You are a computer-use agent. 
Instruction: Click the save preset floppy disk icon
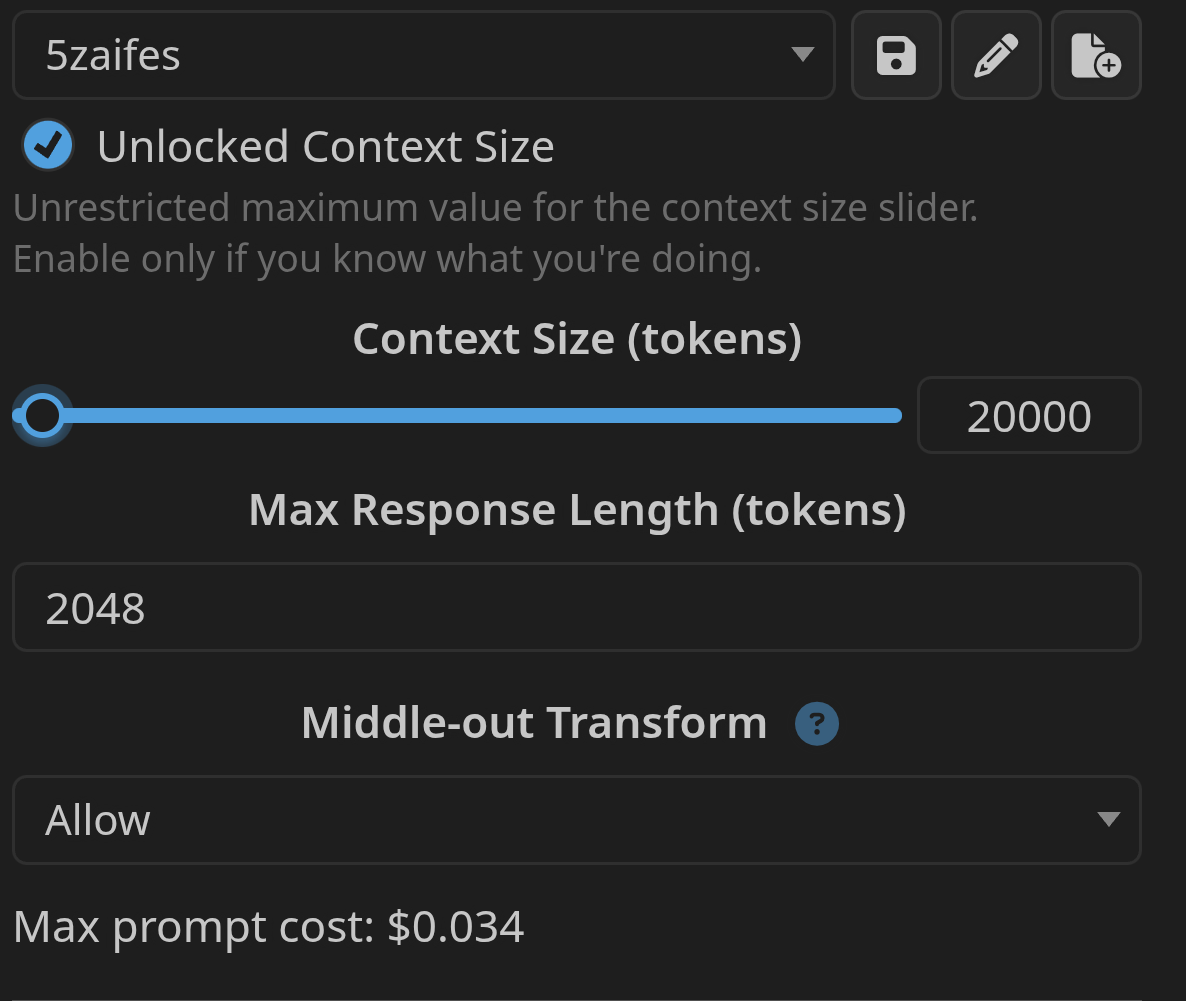(895, 55)
